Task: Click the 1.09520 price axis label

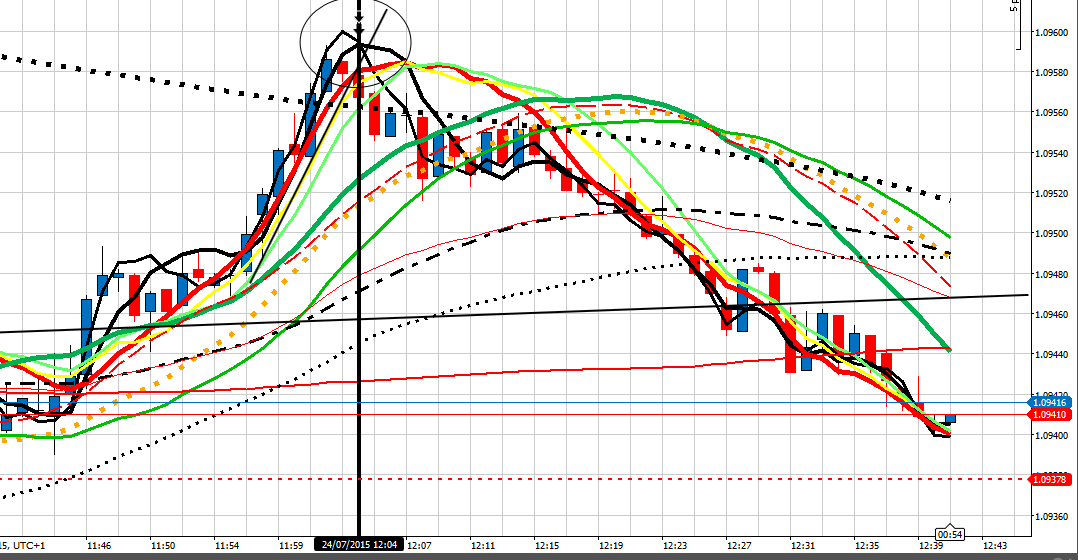Action: tap(1051, 194)
